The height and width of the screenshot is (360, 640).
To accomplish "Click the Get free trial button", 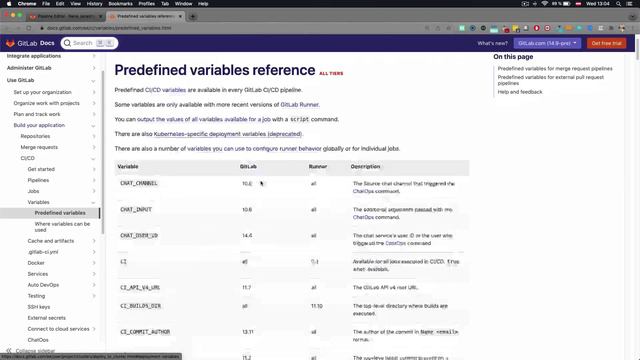I will coord(606,43).
